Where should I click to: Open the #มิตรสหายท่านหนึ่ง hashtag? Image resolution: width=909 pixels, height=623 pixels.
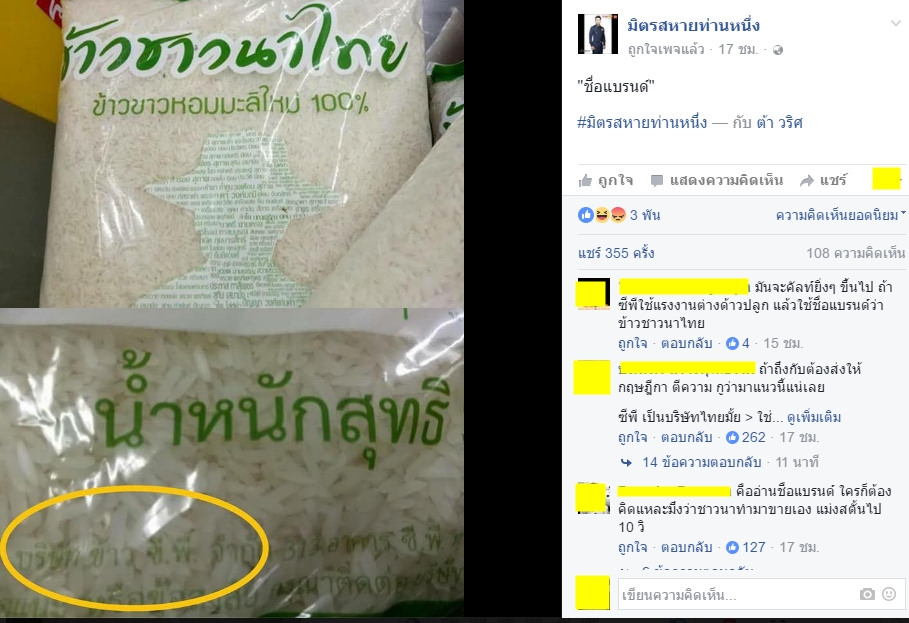[642, 122]
